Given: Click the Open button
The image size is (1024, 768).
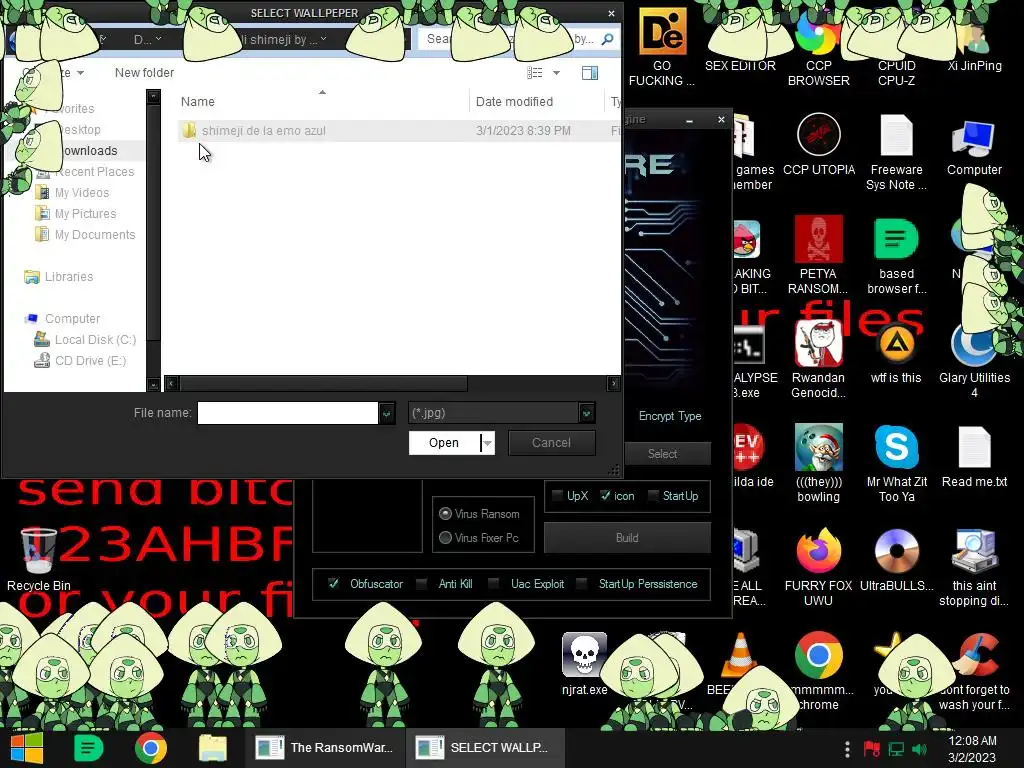Looking at the screenshot, I should [x=444, y=443].
